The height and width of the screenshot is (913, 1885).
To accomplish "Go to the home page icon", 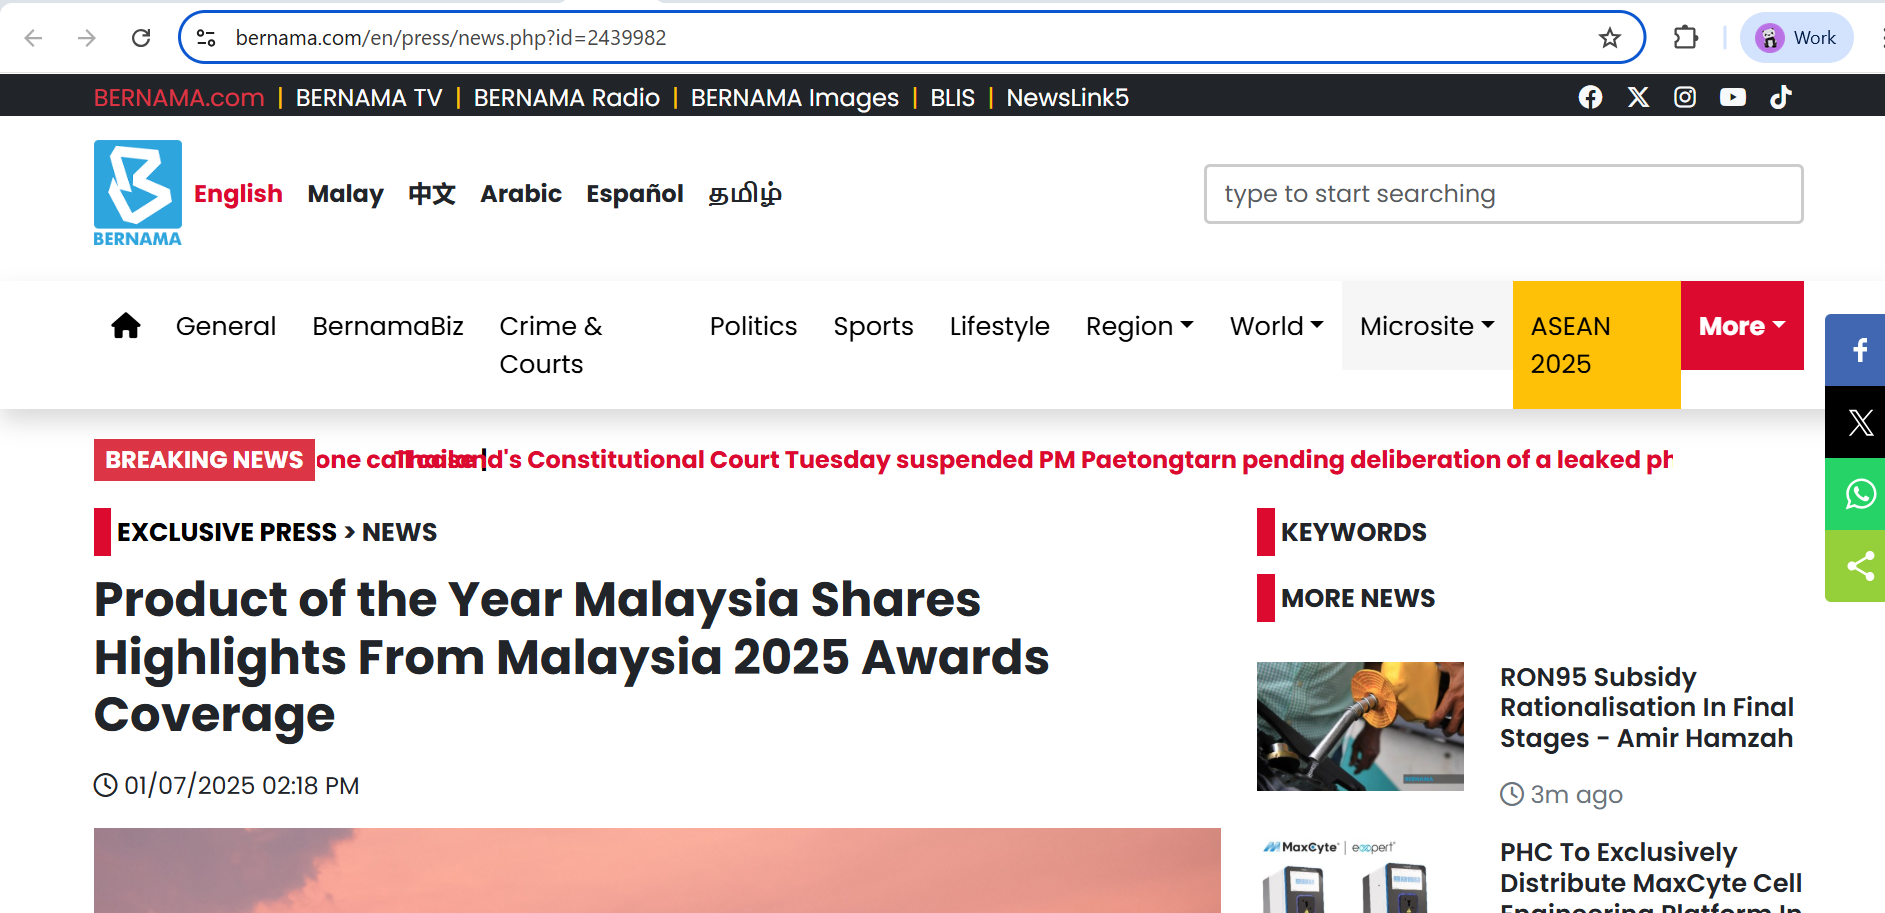I will pos(126,326).
